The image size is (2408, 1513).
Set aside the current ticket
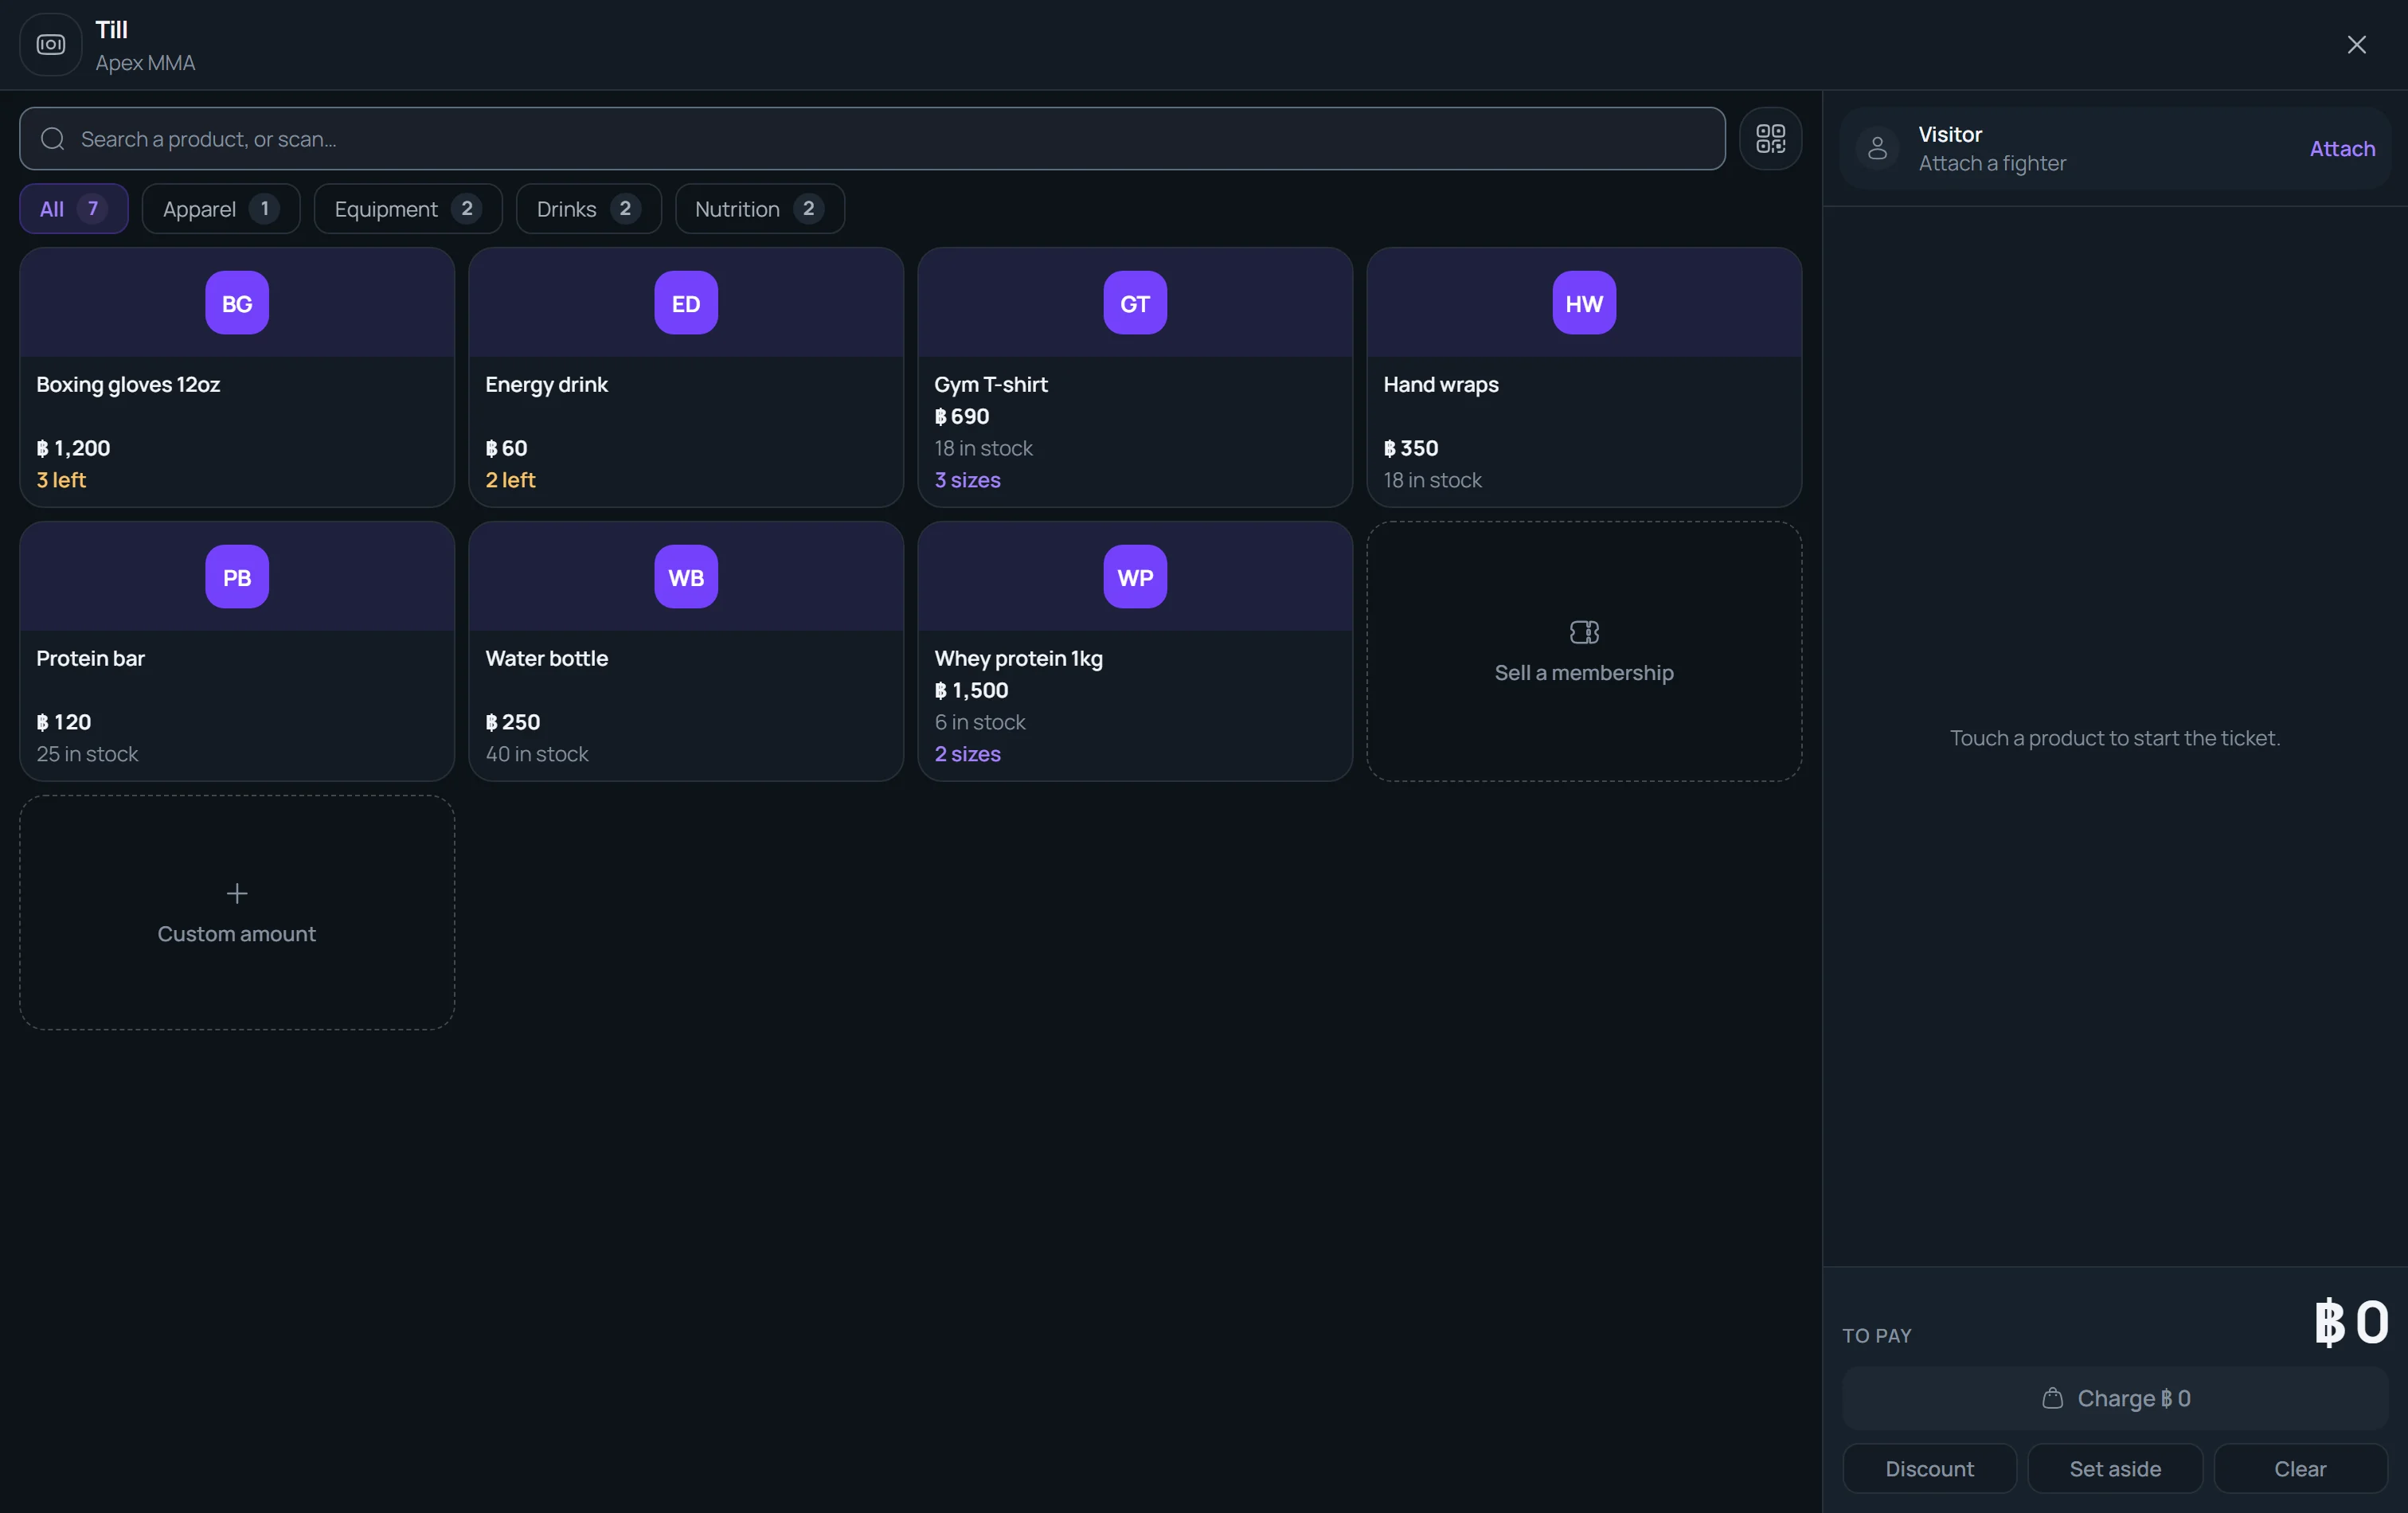pyautogui.click(x=2115, y=1468)
